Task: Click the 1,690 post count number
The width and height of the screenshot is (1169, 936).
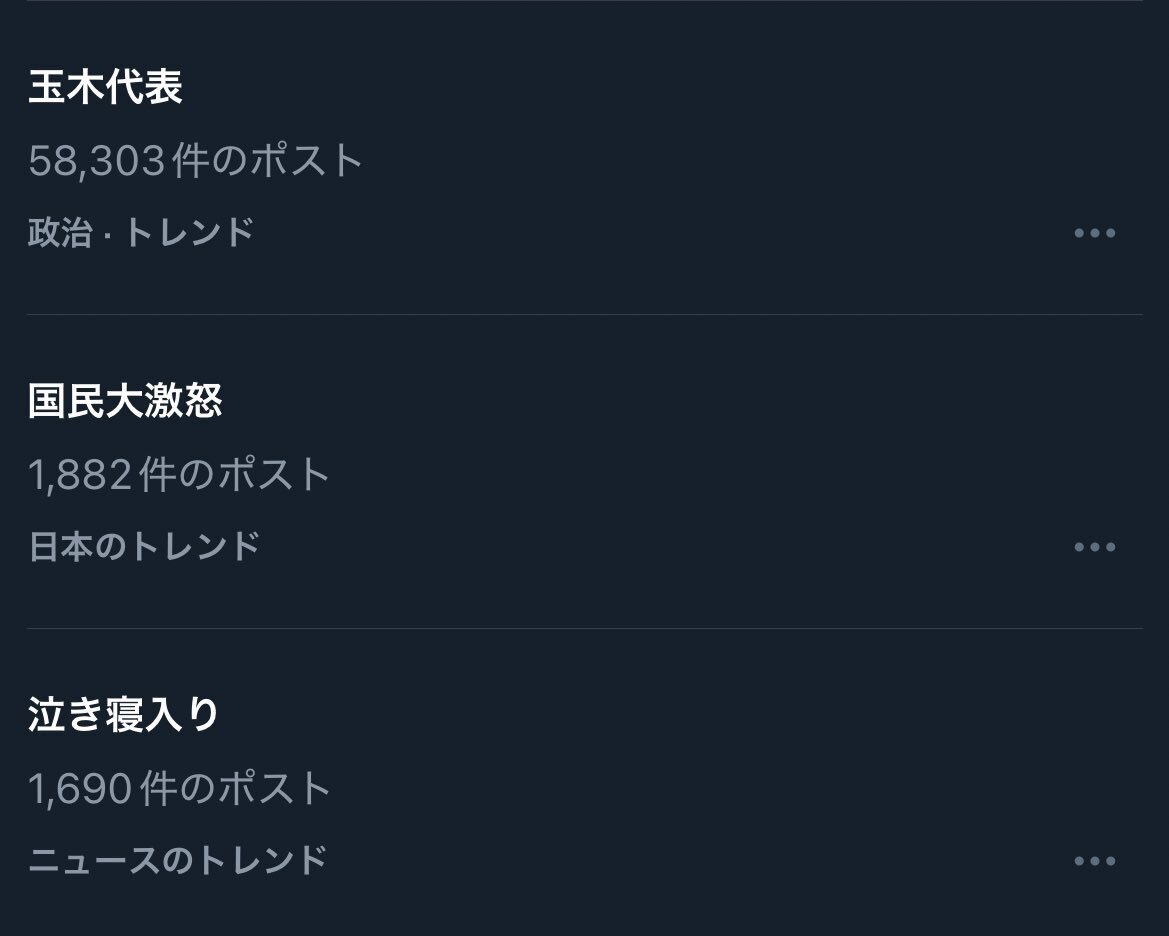Action: click(80, 789)
